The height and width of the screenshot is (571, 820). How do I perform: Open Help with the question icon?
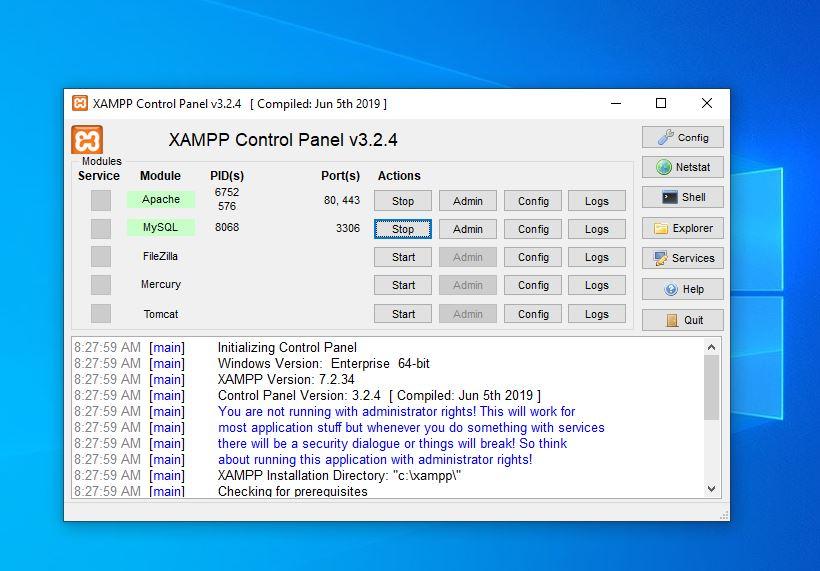coord(682,289)
